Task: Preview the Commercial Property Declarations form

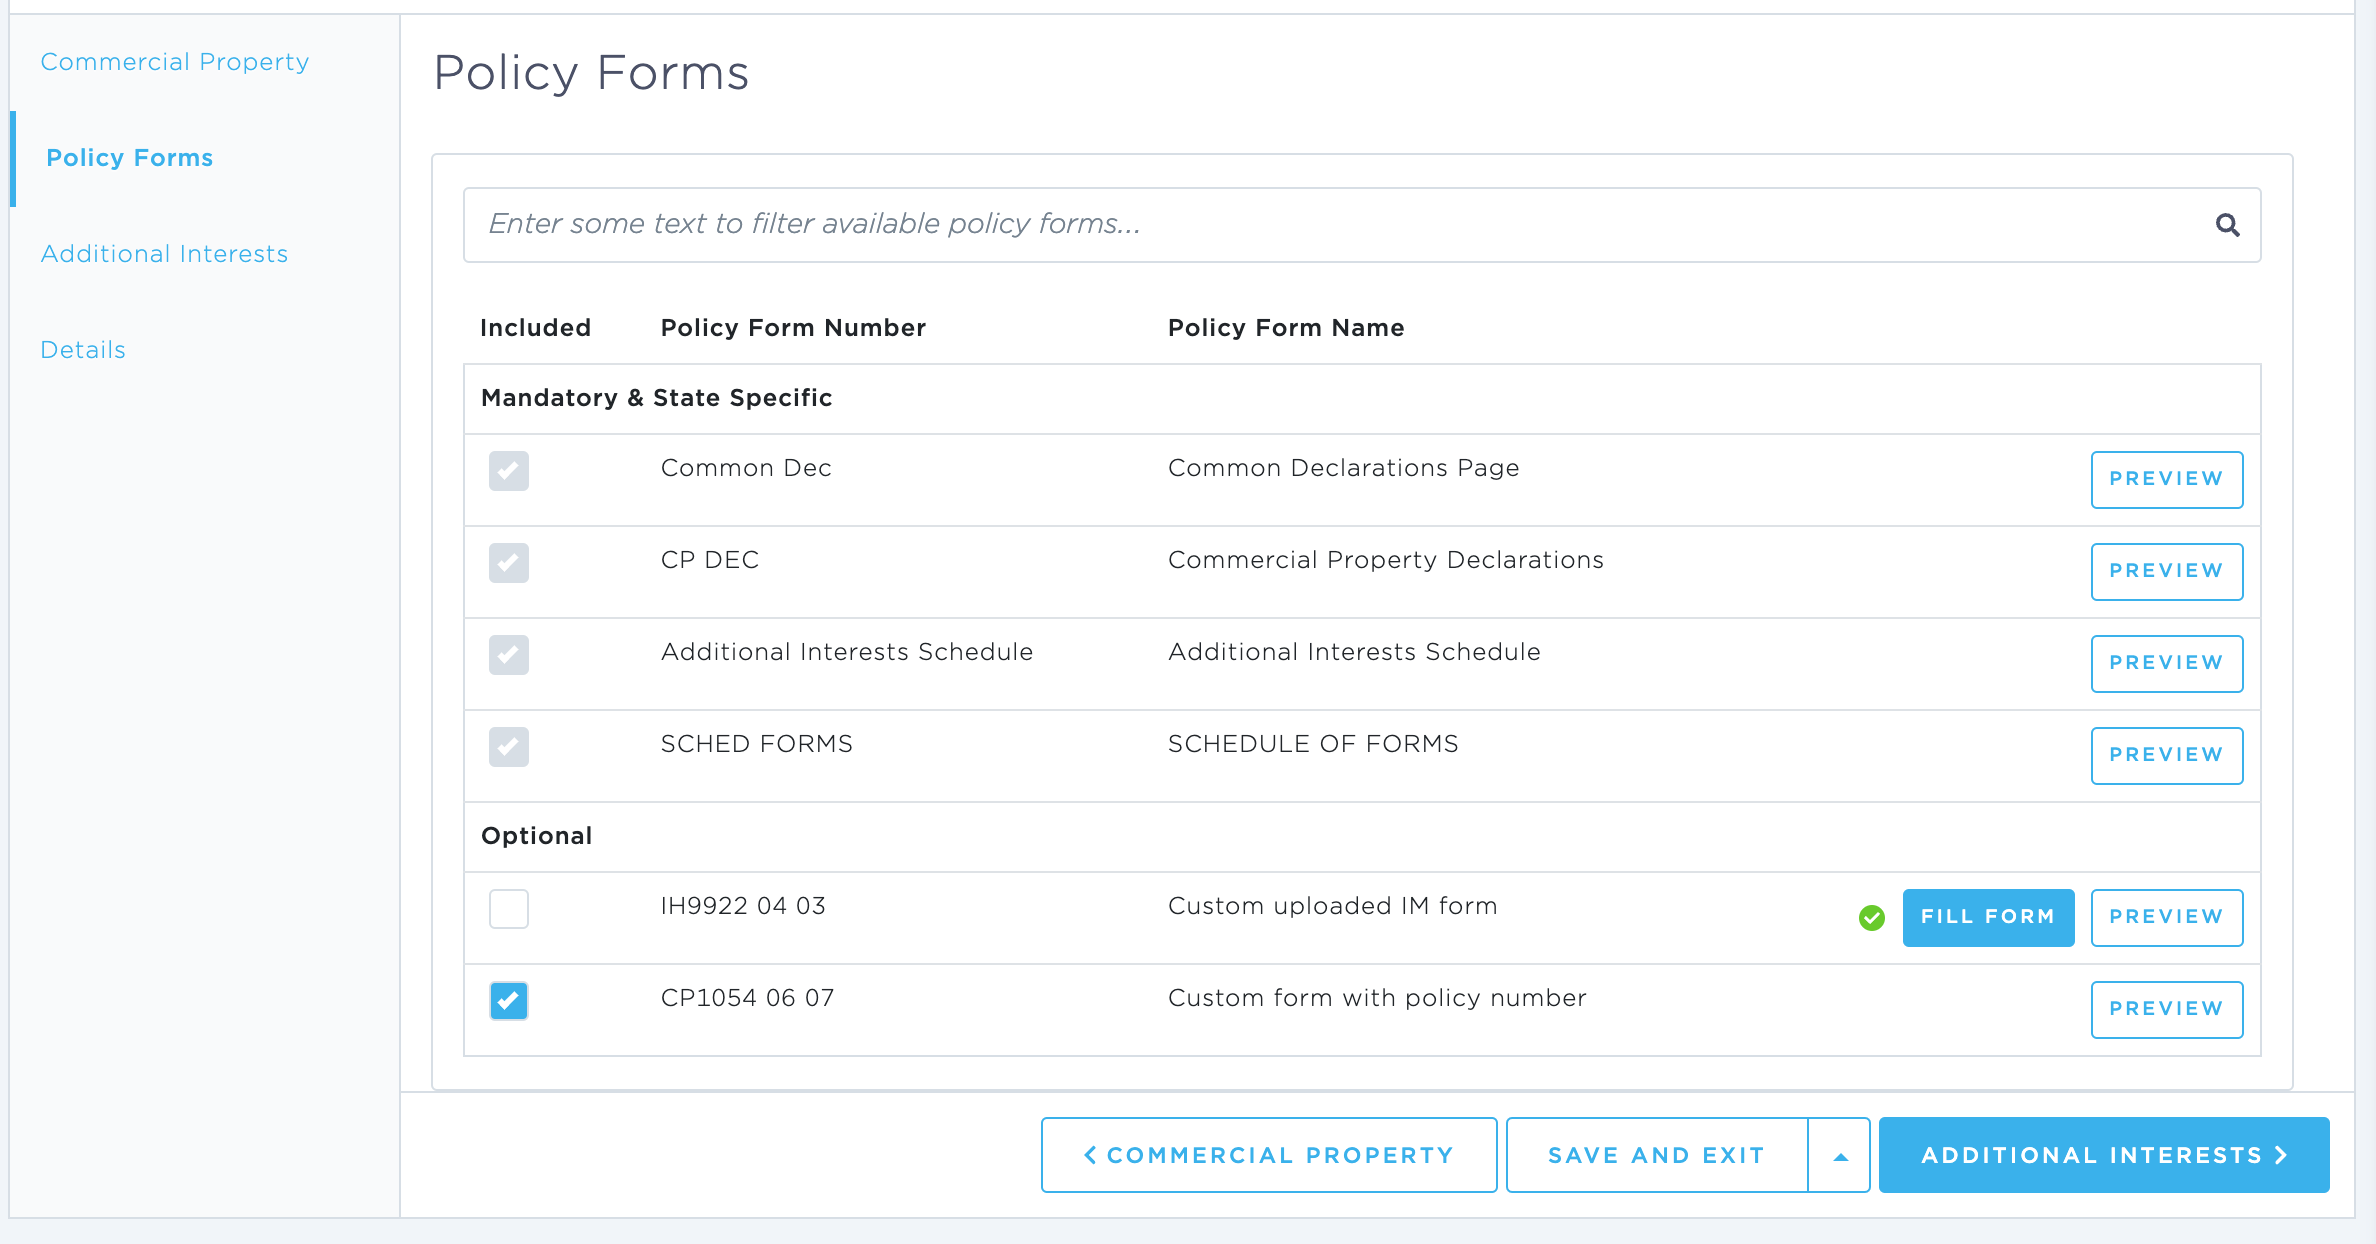Action: coord(2166,572)
